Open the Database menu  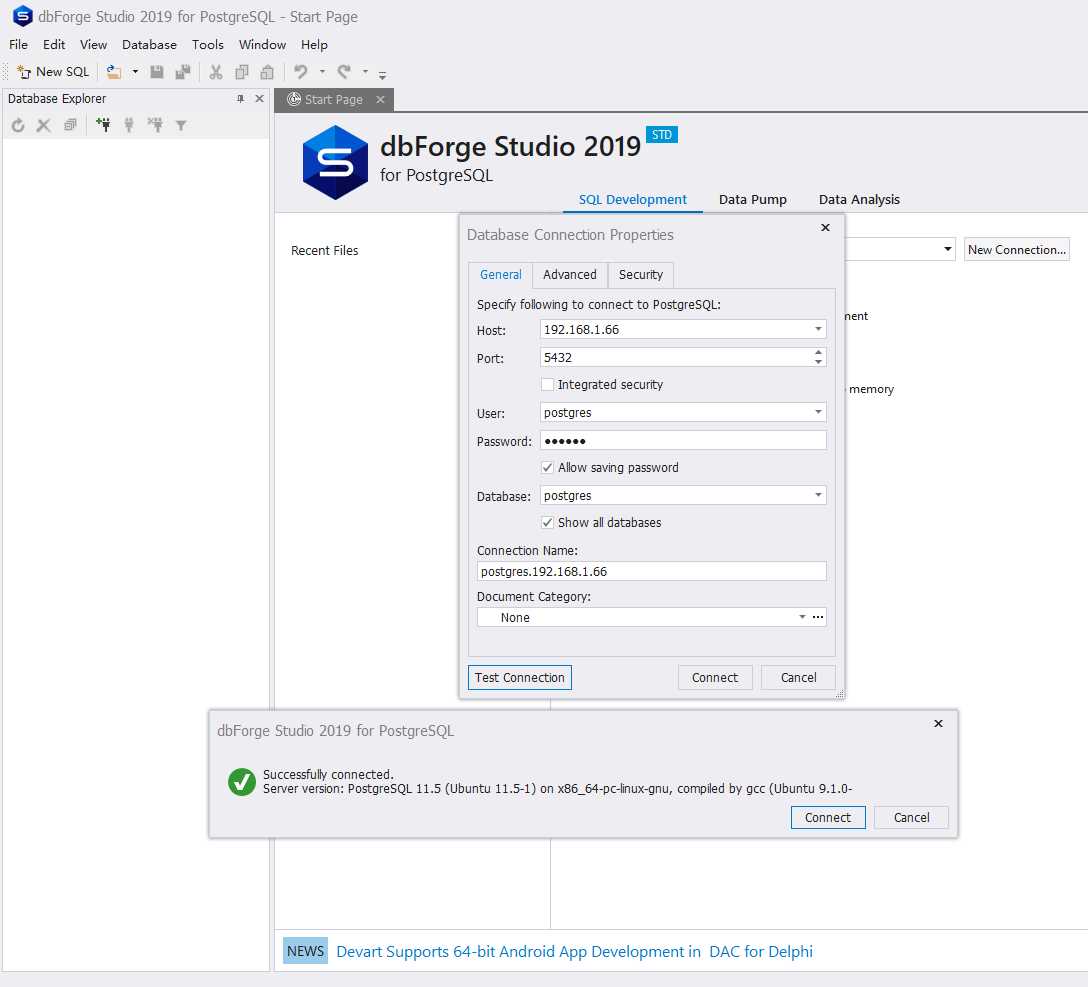point(149,44)
